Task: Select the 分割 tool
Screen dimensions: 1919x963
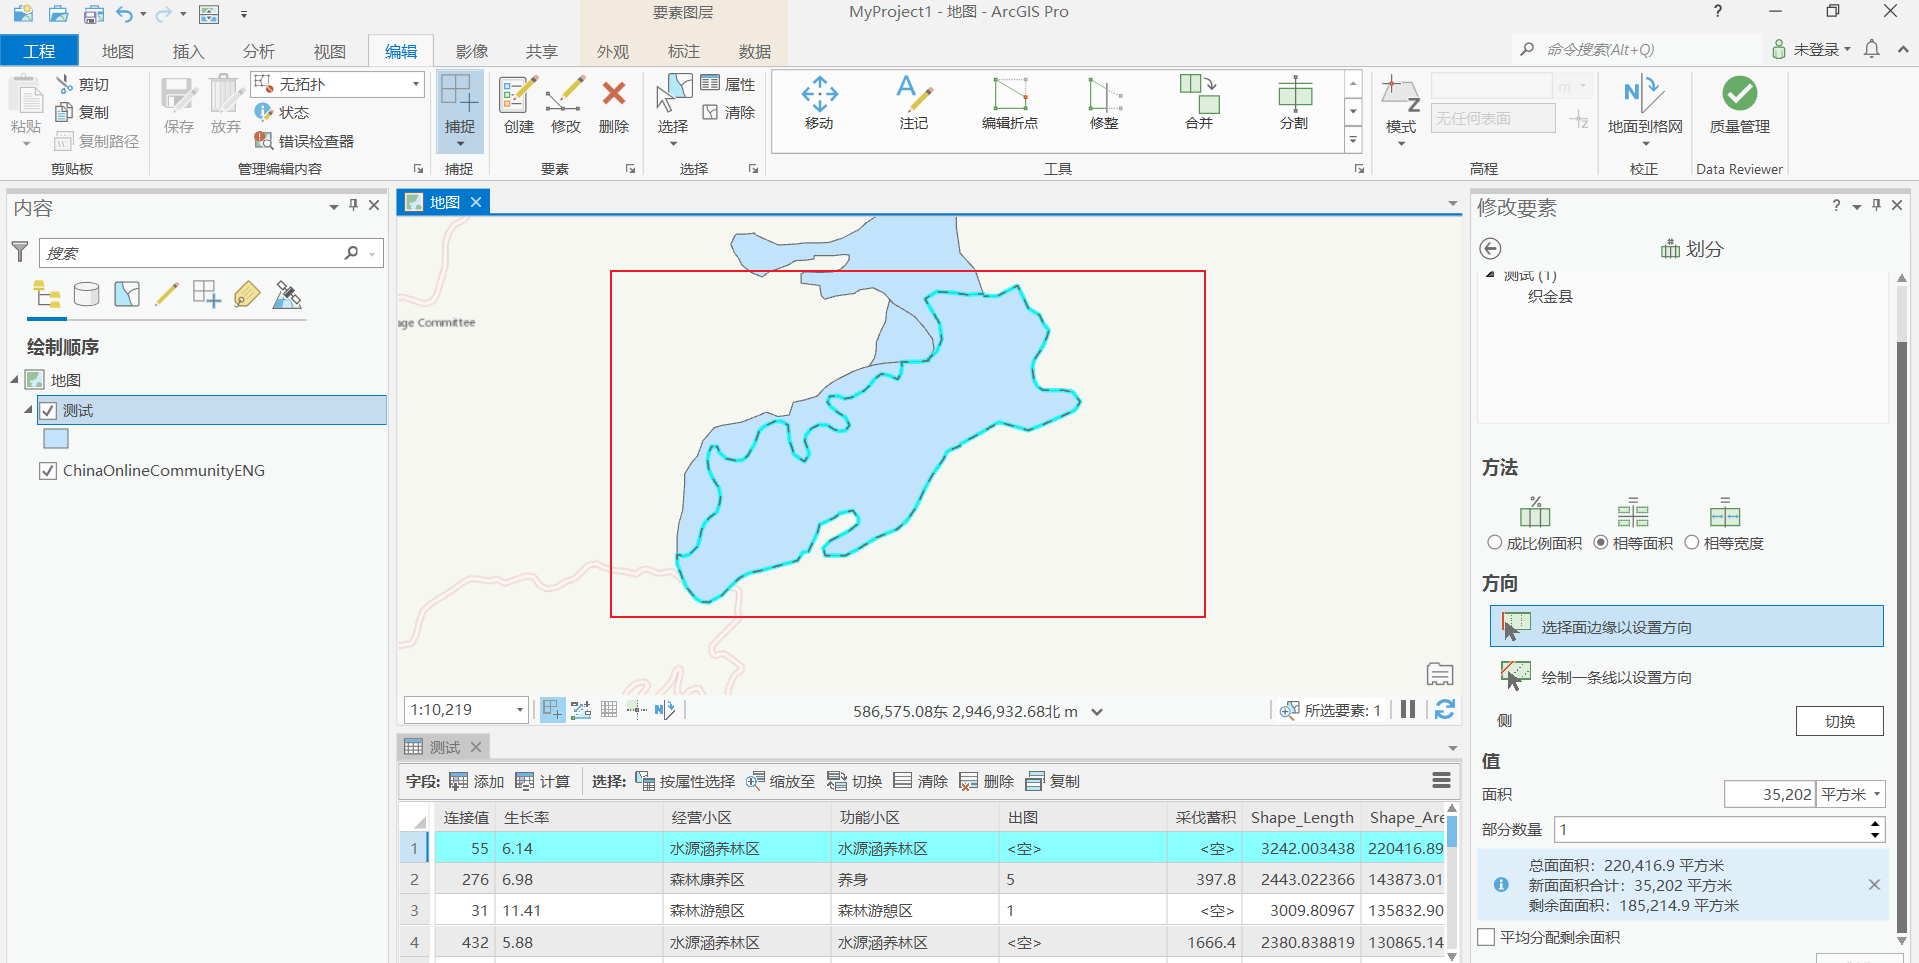Action: coord(1293,103)
